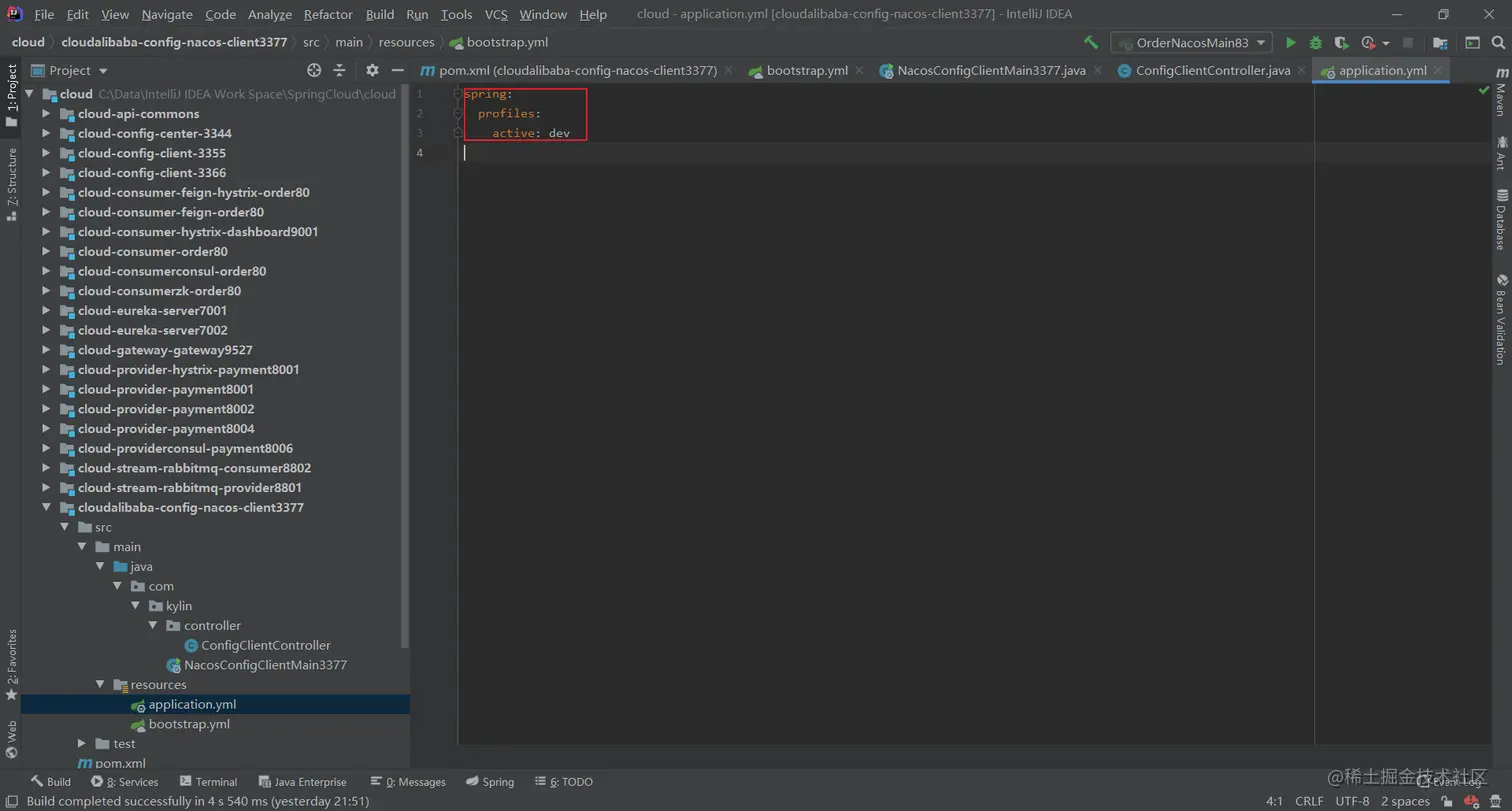This screenshot has width=1512, height=811.
Task: Run with Coverage icon
Action: 1342,43
